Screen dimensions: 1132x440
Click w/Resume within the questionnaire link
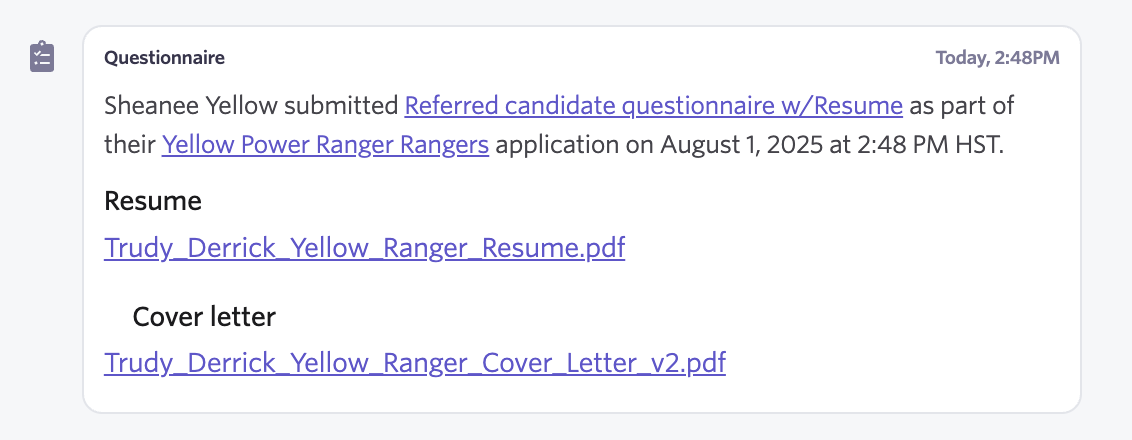coord(842,105)
